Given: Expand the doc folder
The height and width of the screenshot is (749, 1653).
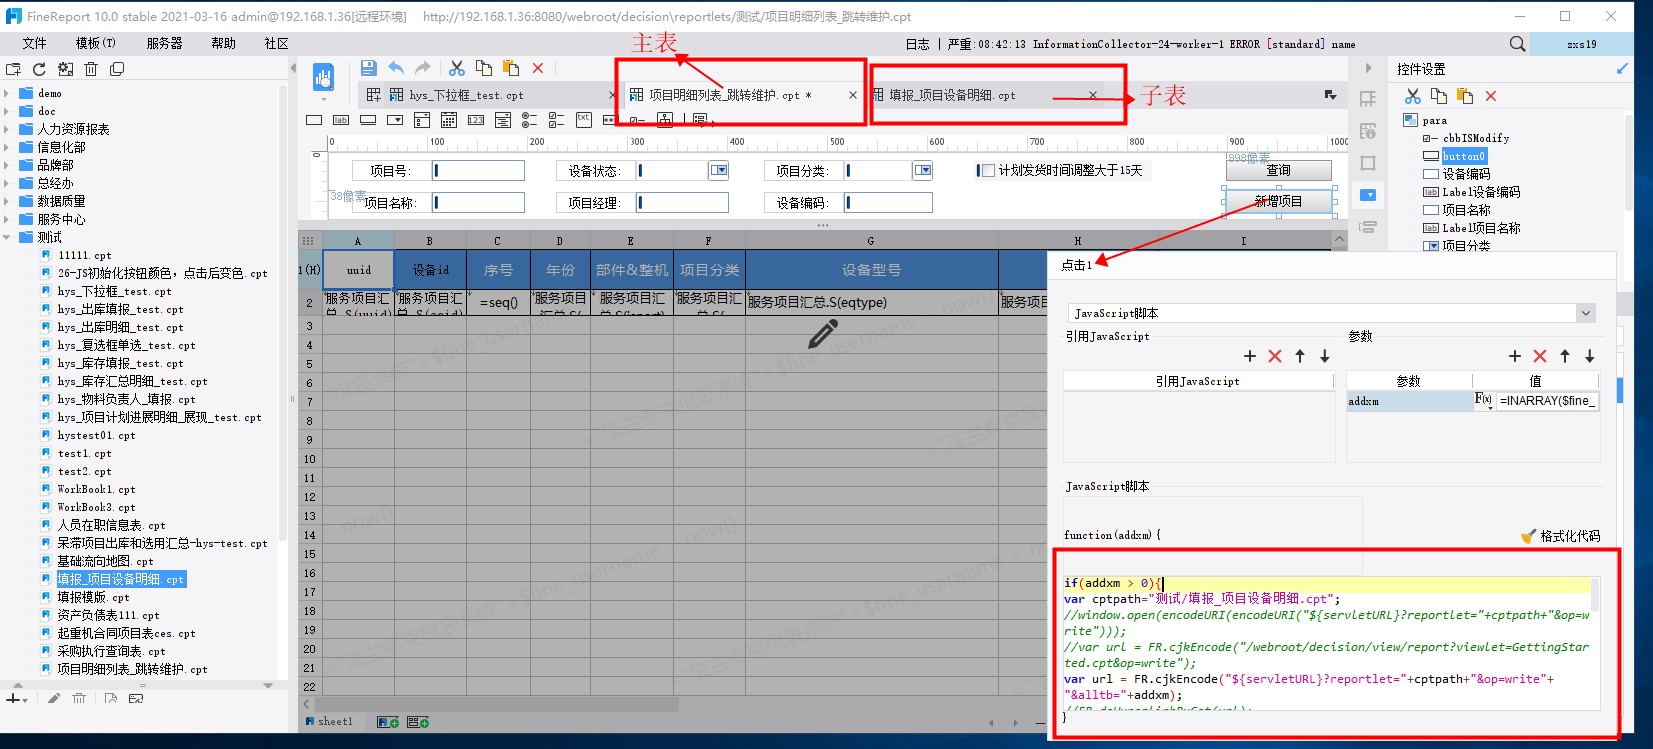Looking at the screenshot, I should pyautogui.click(x=7, y=111).
